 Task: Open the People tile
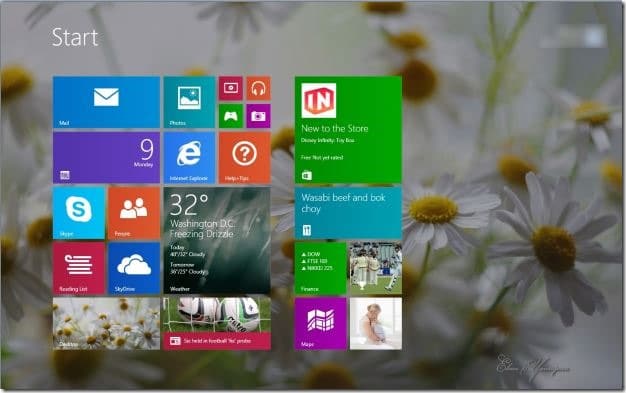[134, 213]
